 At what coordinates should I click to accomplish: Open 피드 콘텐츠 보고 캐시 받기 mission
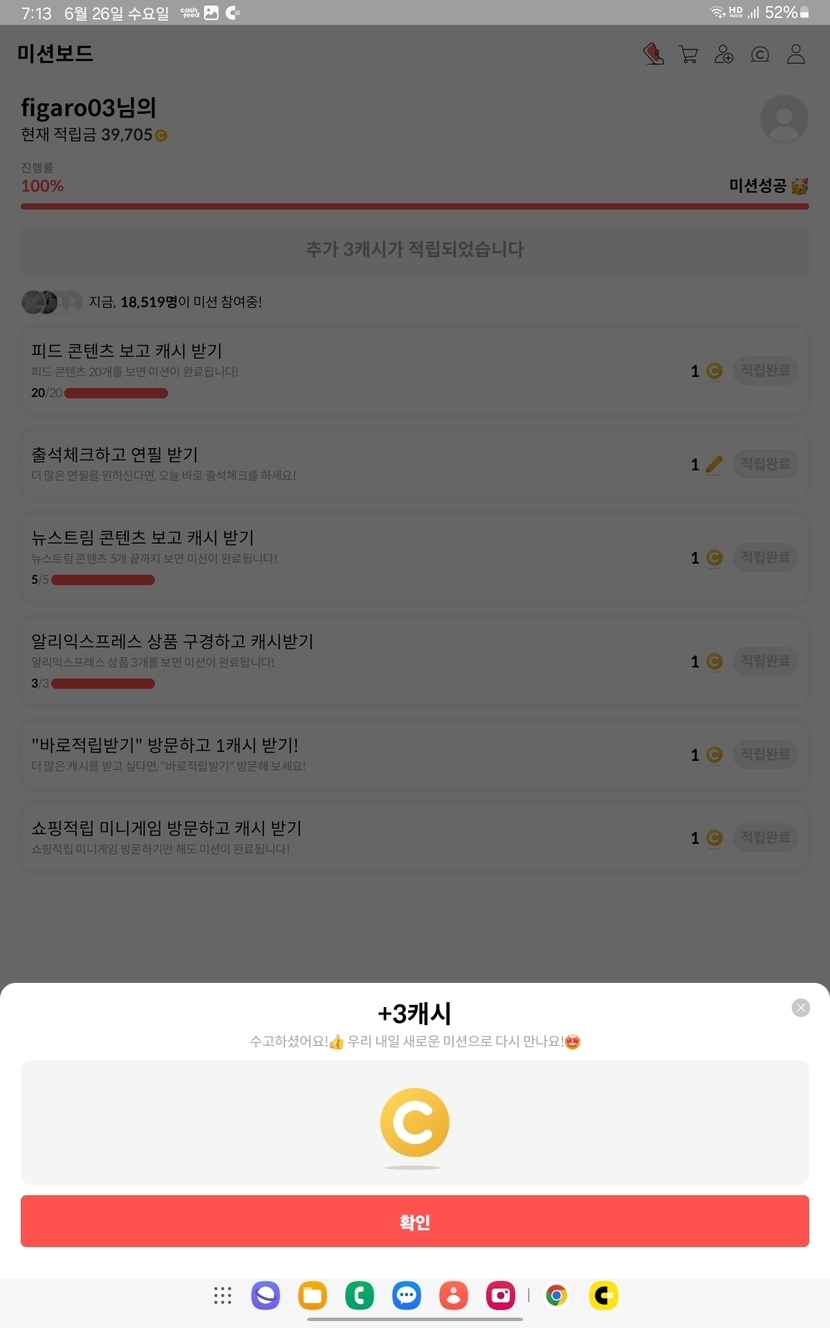(x=414, y=370)
